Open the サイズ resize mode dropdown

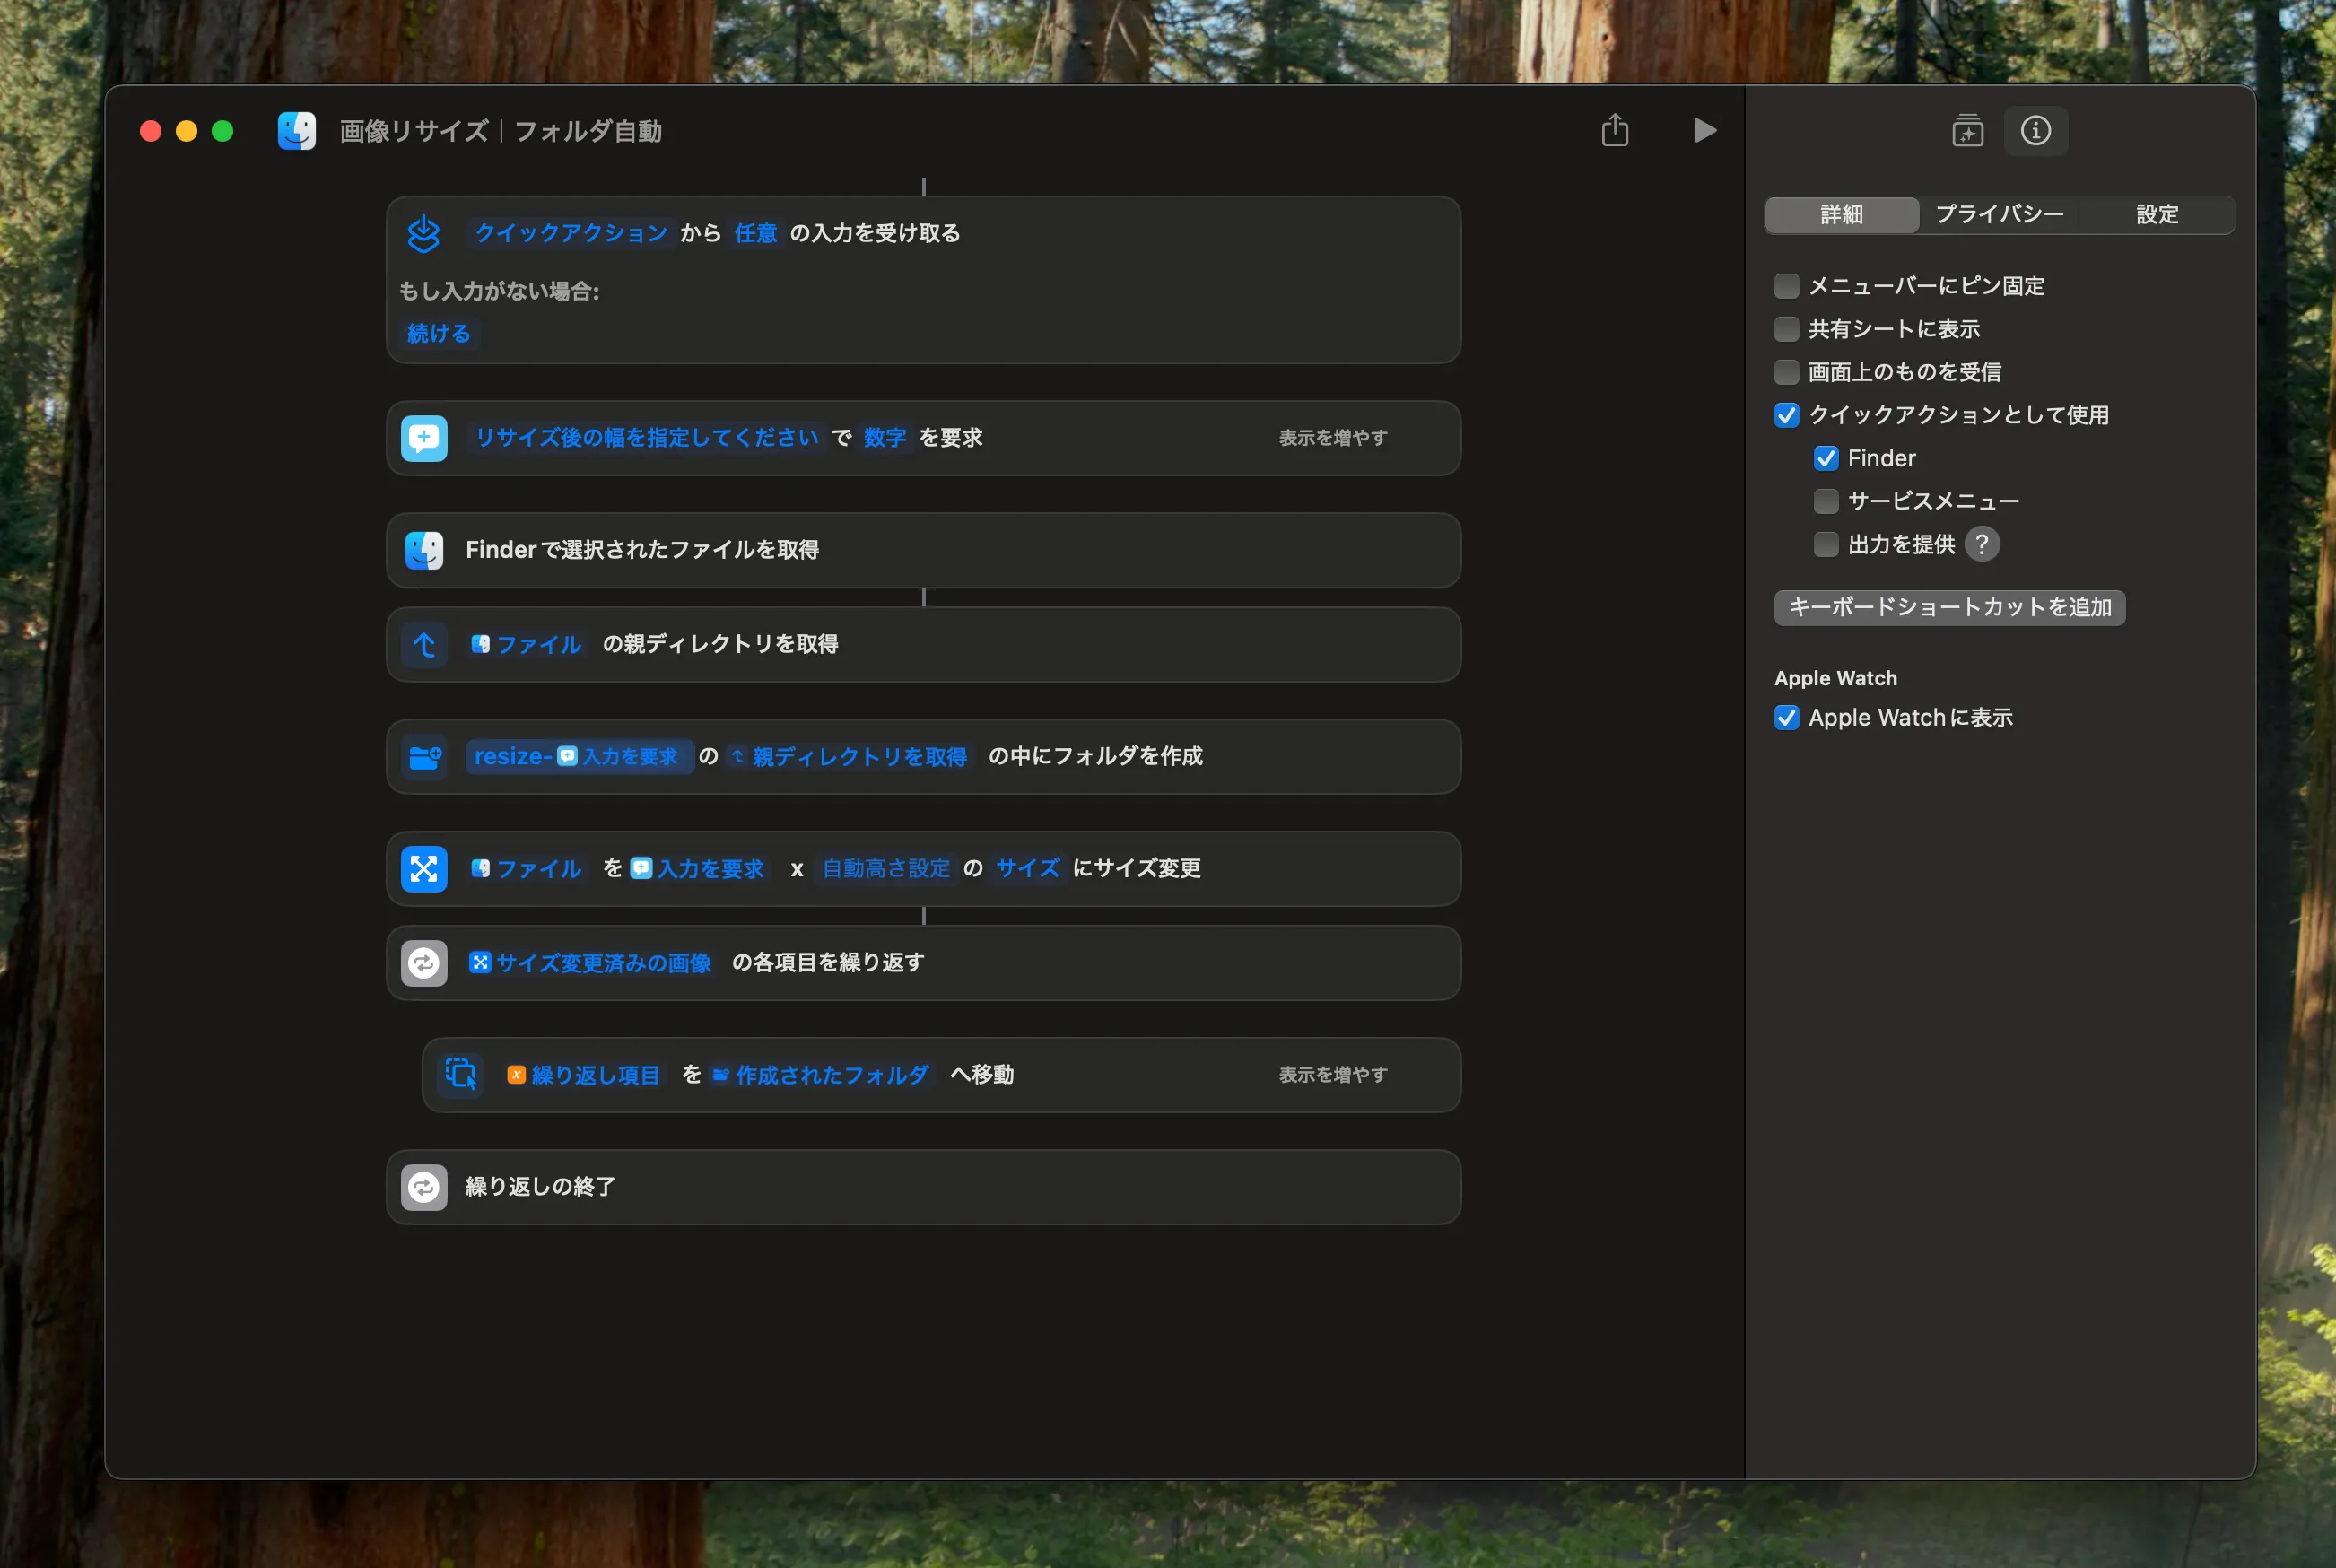pos(1027,869)
